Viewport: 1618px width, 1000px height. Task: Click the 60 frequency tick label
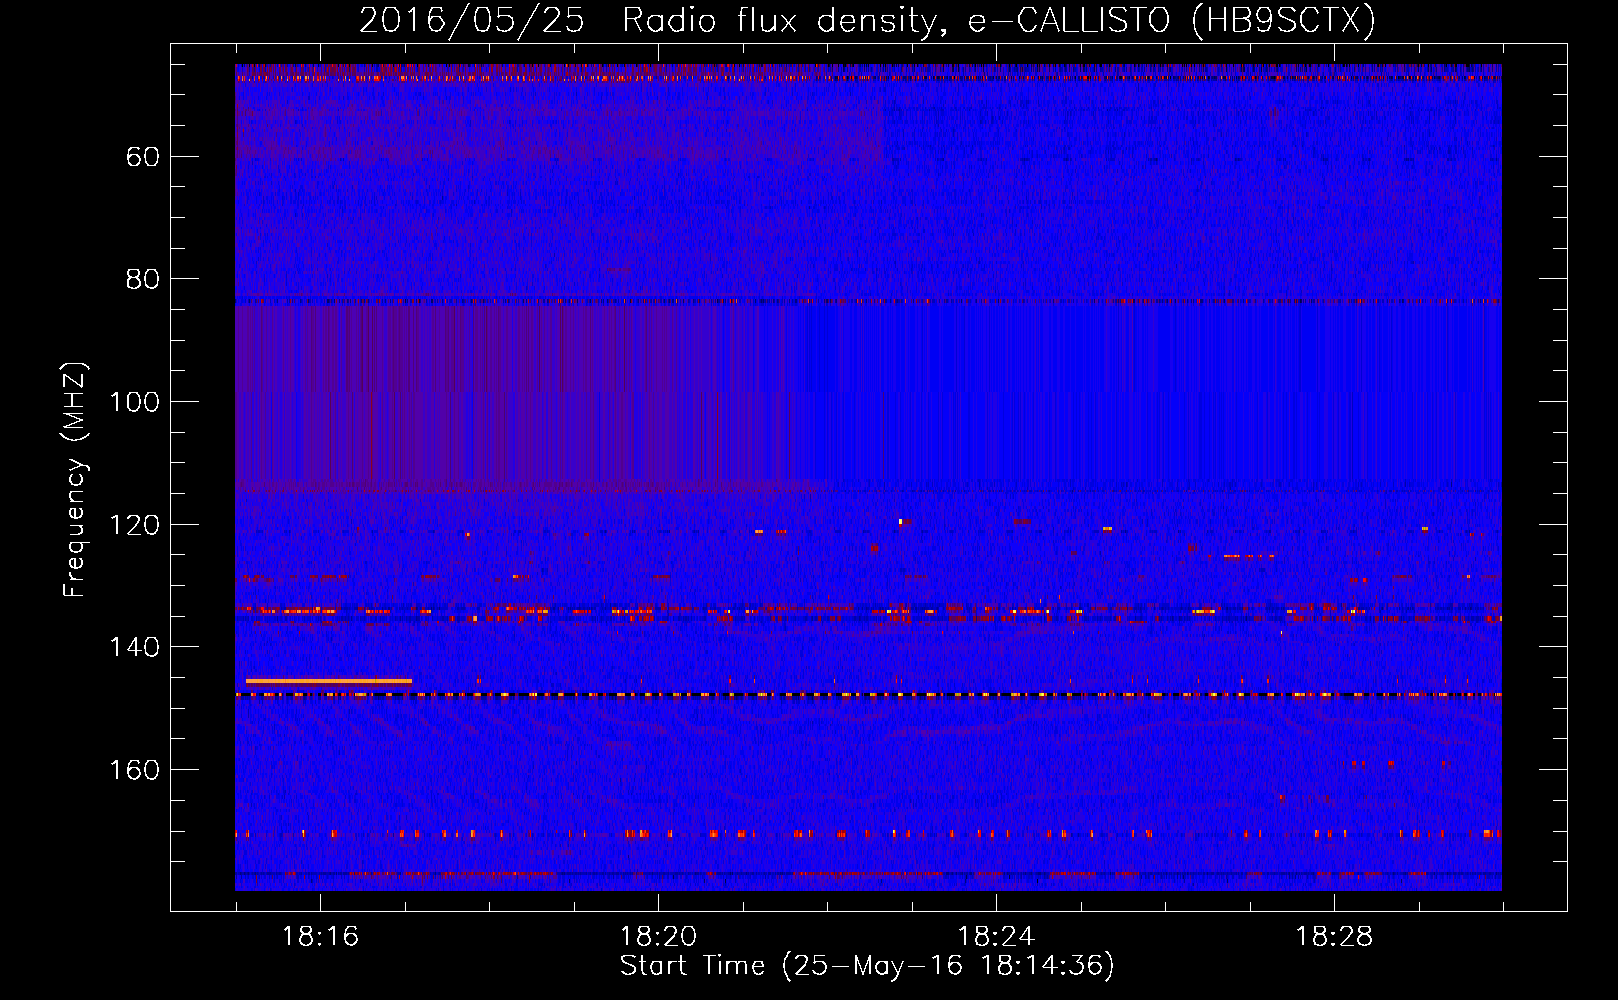tap(143, 157)
